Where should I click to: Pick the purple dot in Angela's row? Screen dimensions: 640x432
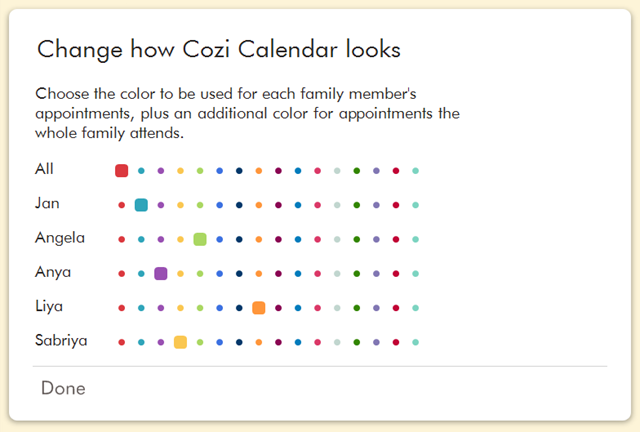161,239
